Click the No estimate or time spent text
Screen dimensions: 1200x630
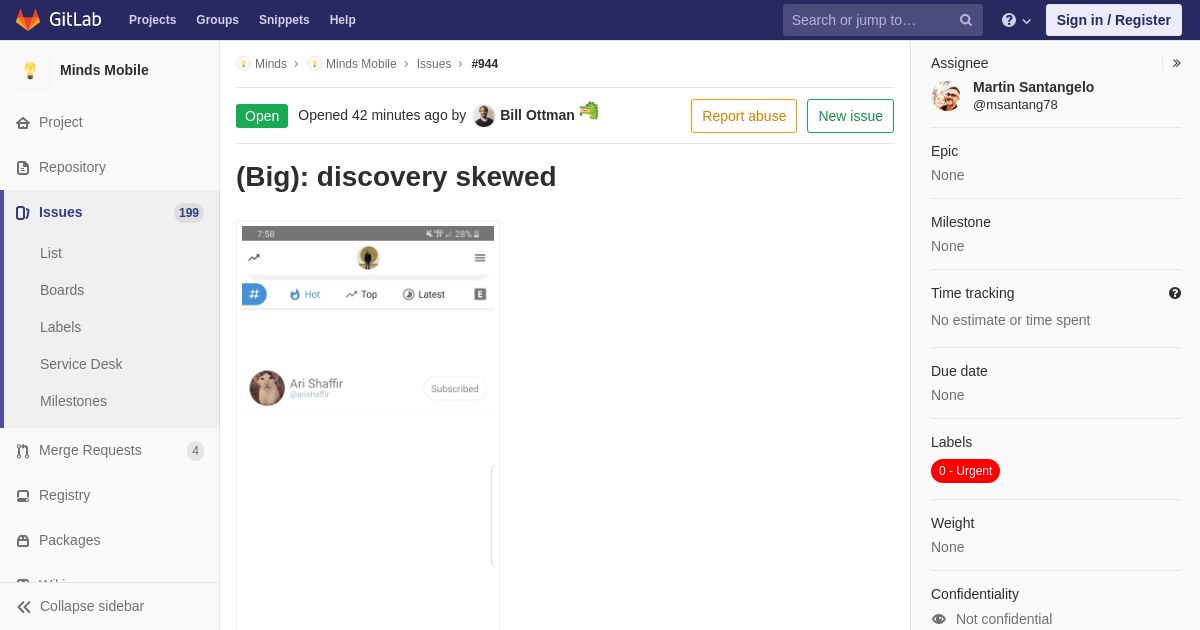(1010, 320)
